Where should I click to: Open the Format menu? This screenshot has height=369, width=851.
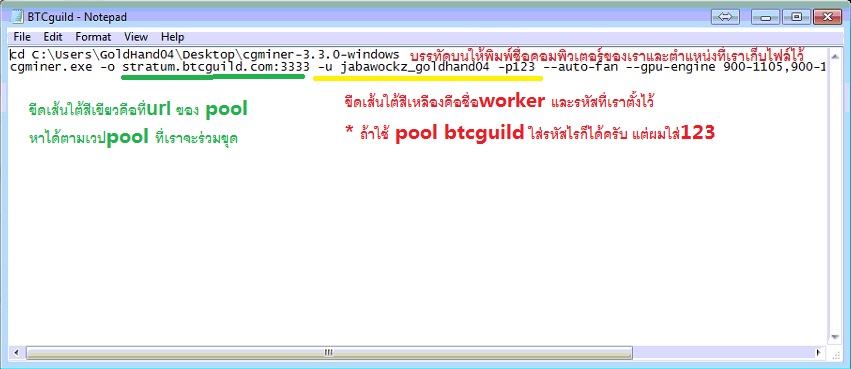(x=93, y=37)
